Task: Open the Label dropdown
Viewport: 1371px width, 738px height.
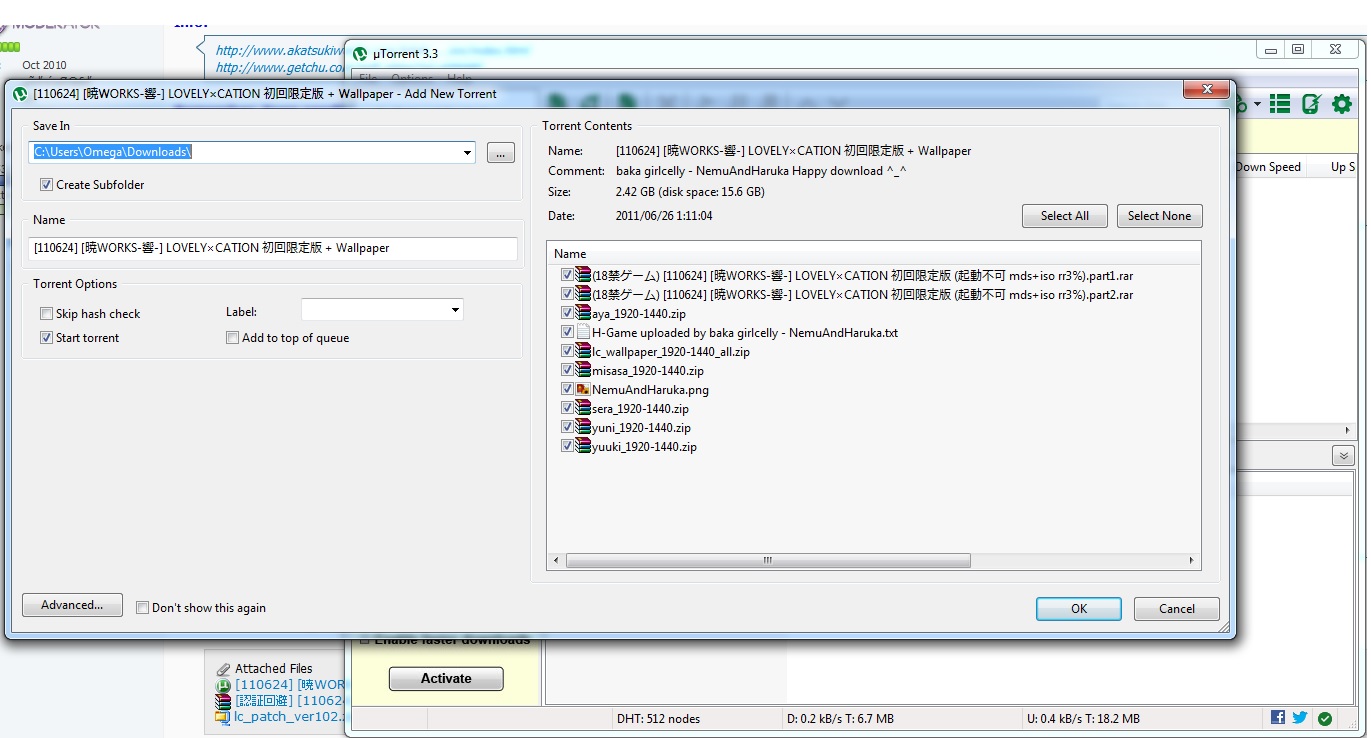Action: tap(455, 311)
